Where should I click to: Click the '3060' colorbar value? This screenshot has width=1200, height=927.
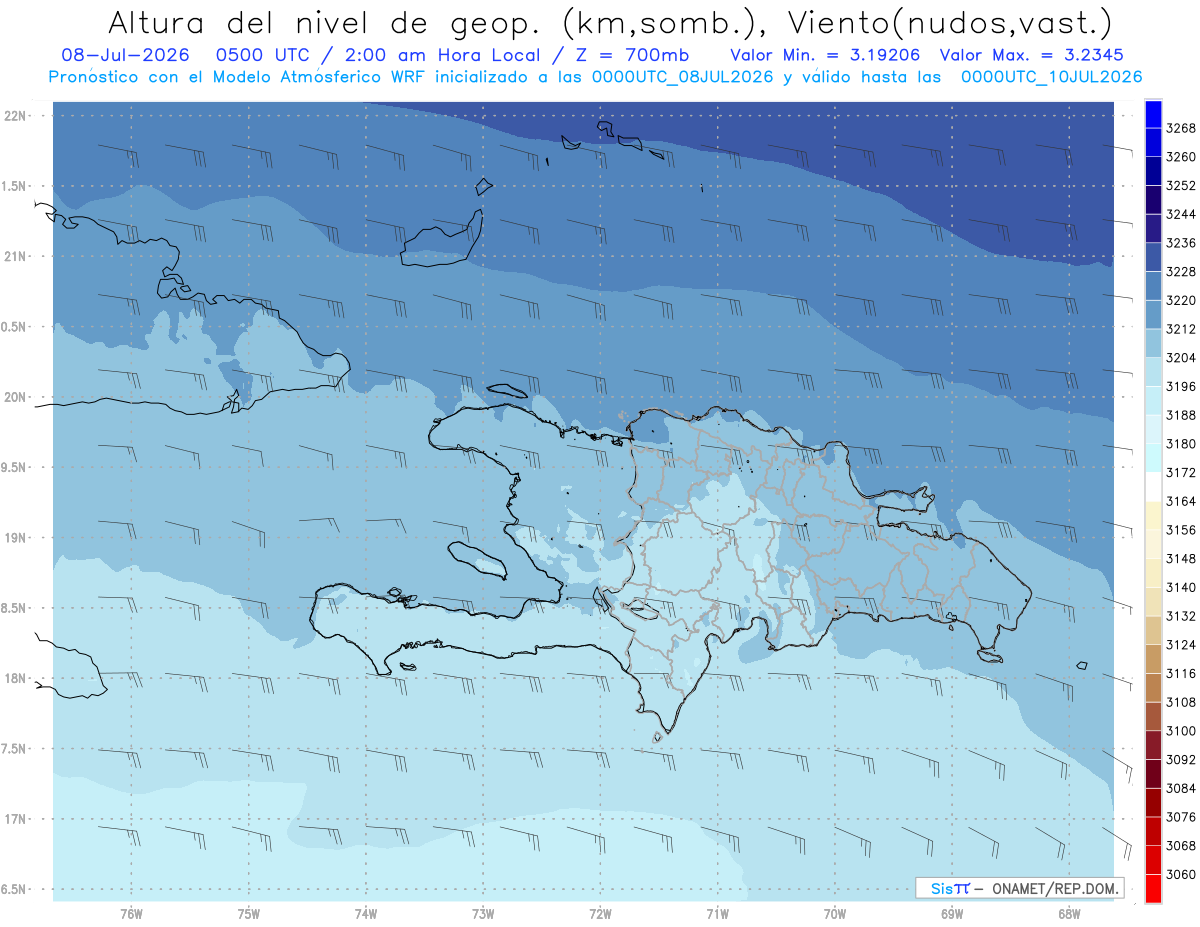tap(1181, 874)
